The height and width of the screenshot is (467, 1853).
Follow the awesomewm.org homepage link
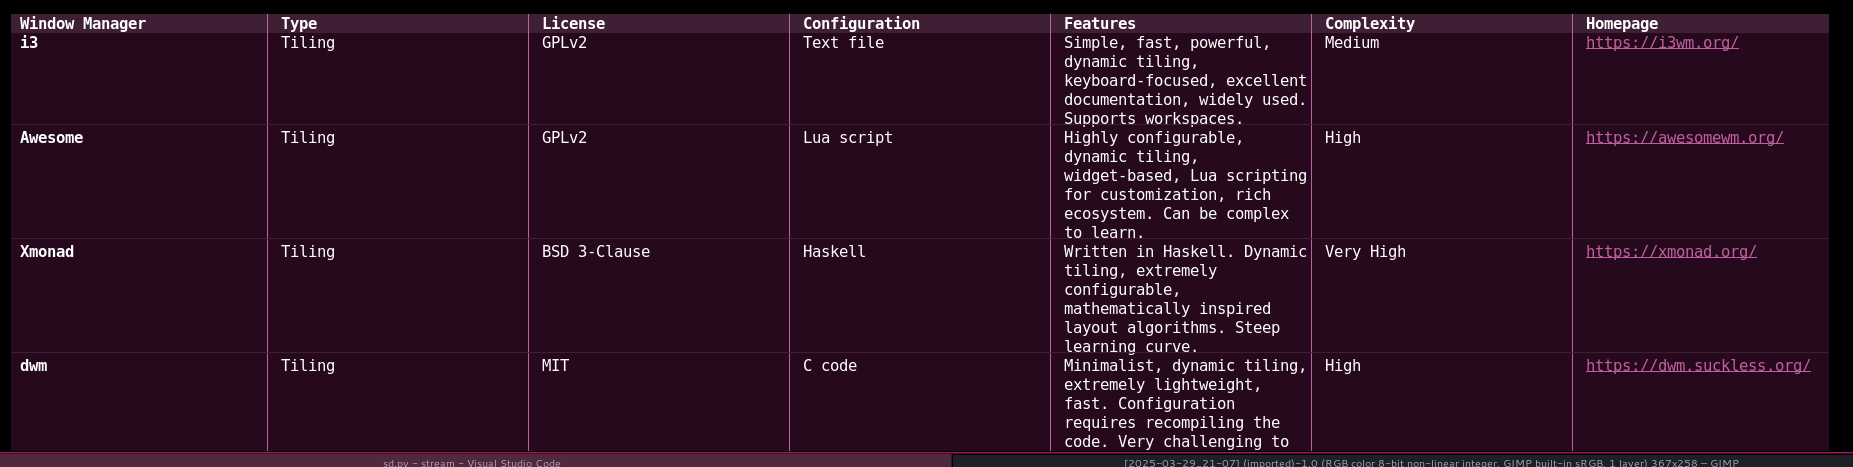1684,138
